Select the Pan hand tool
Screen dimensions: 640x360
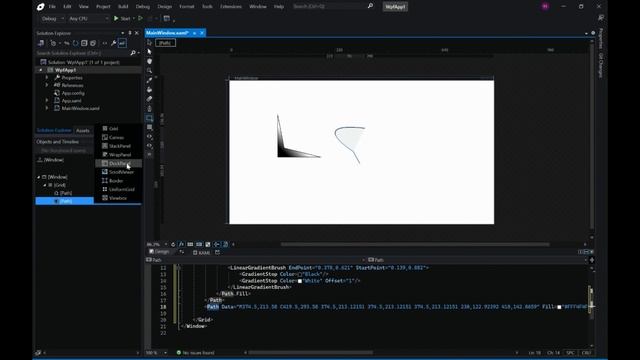pos(149,61)
